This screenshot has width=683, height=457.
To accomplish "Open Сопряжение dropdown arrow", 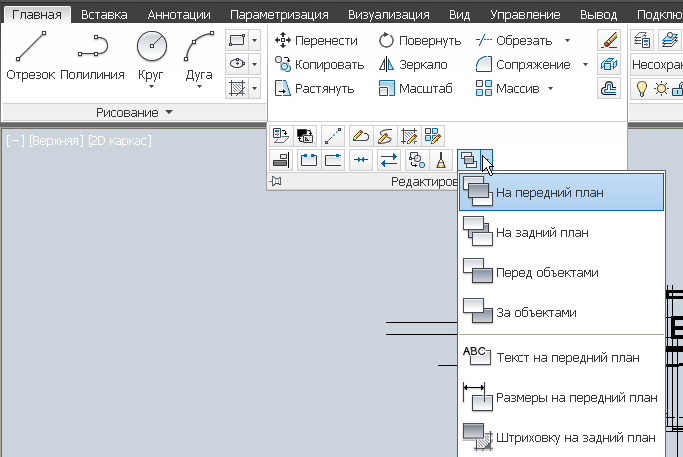I will pos(585,64).
